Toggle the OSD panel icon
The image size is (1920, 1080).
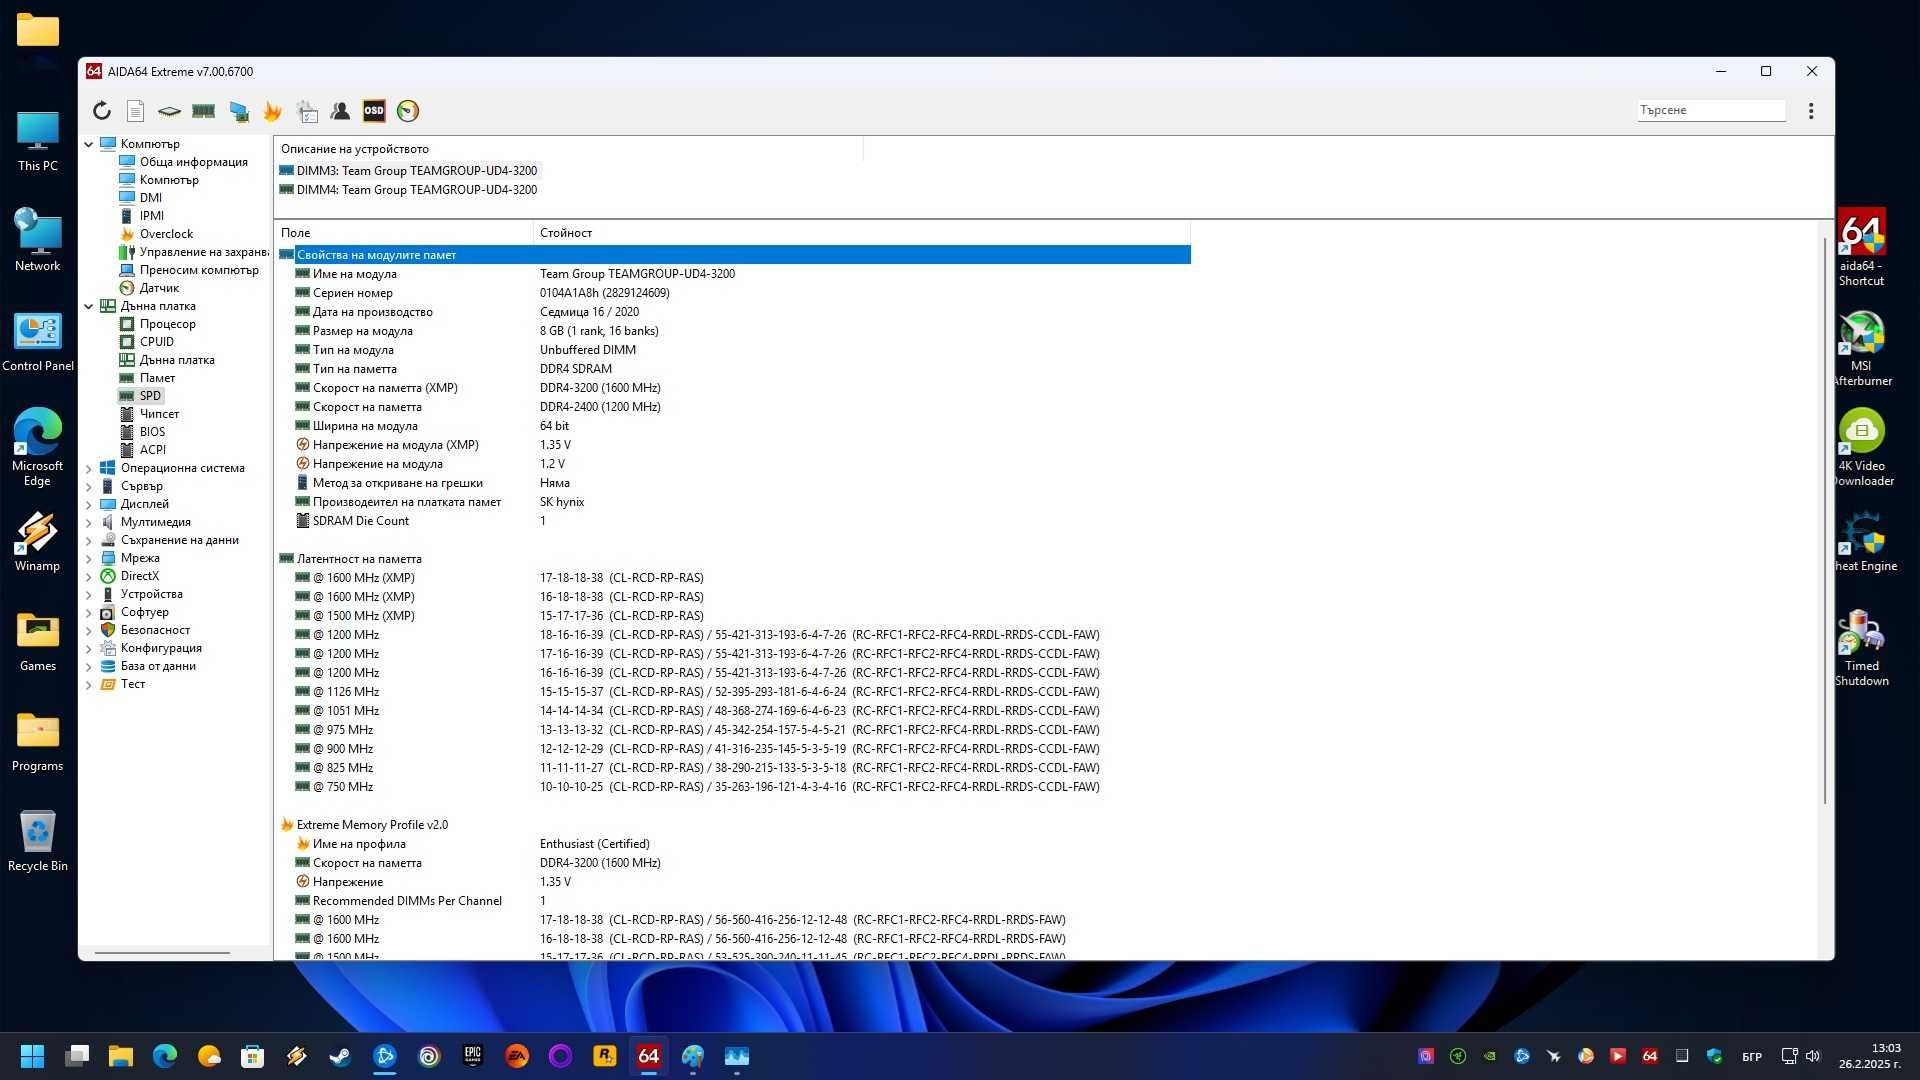click(x=374, y=111)
